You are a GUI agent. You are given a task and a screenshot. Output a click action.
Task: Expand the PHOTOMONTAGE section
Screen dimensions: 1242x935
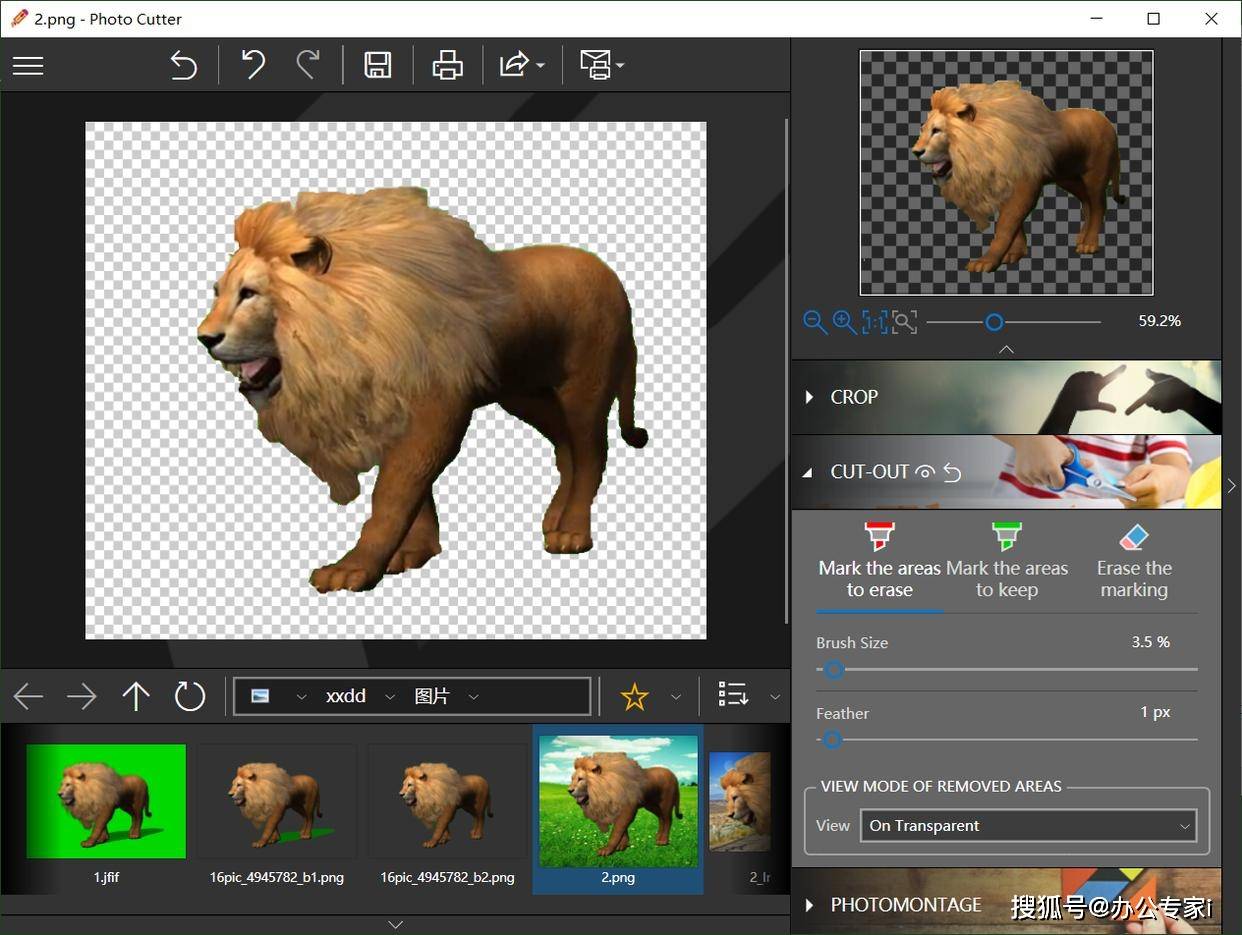tap(1006, 902)
